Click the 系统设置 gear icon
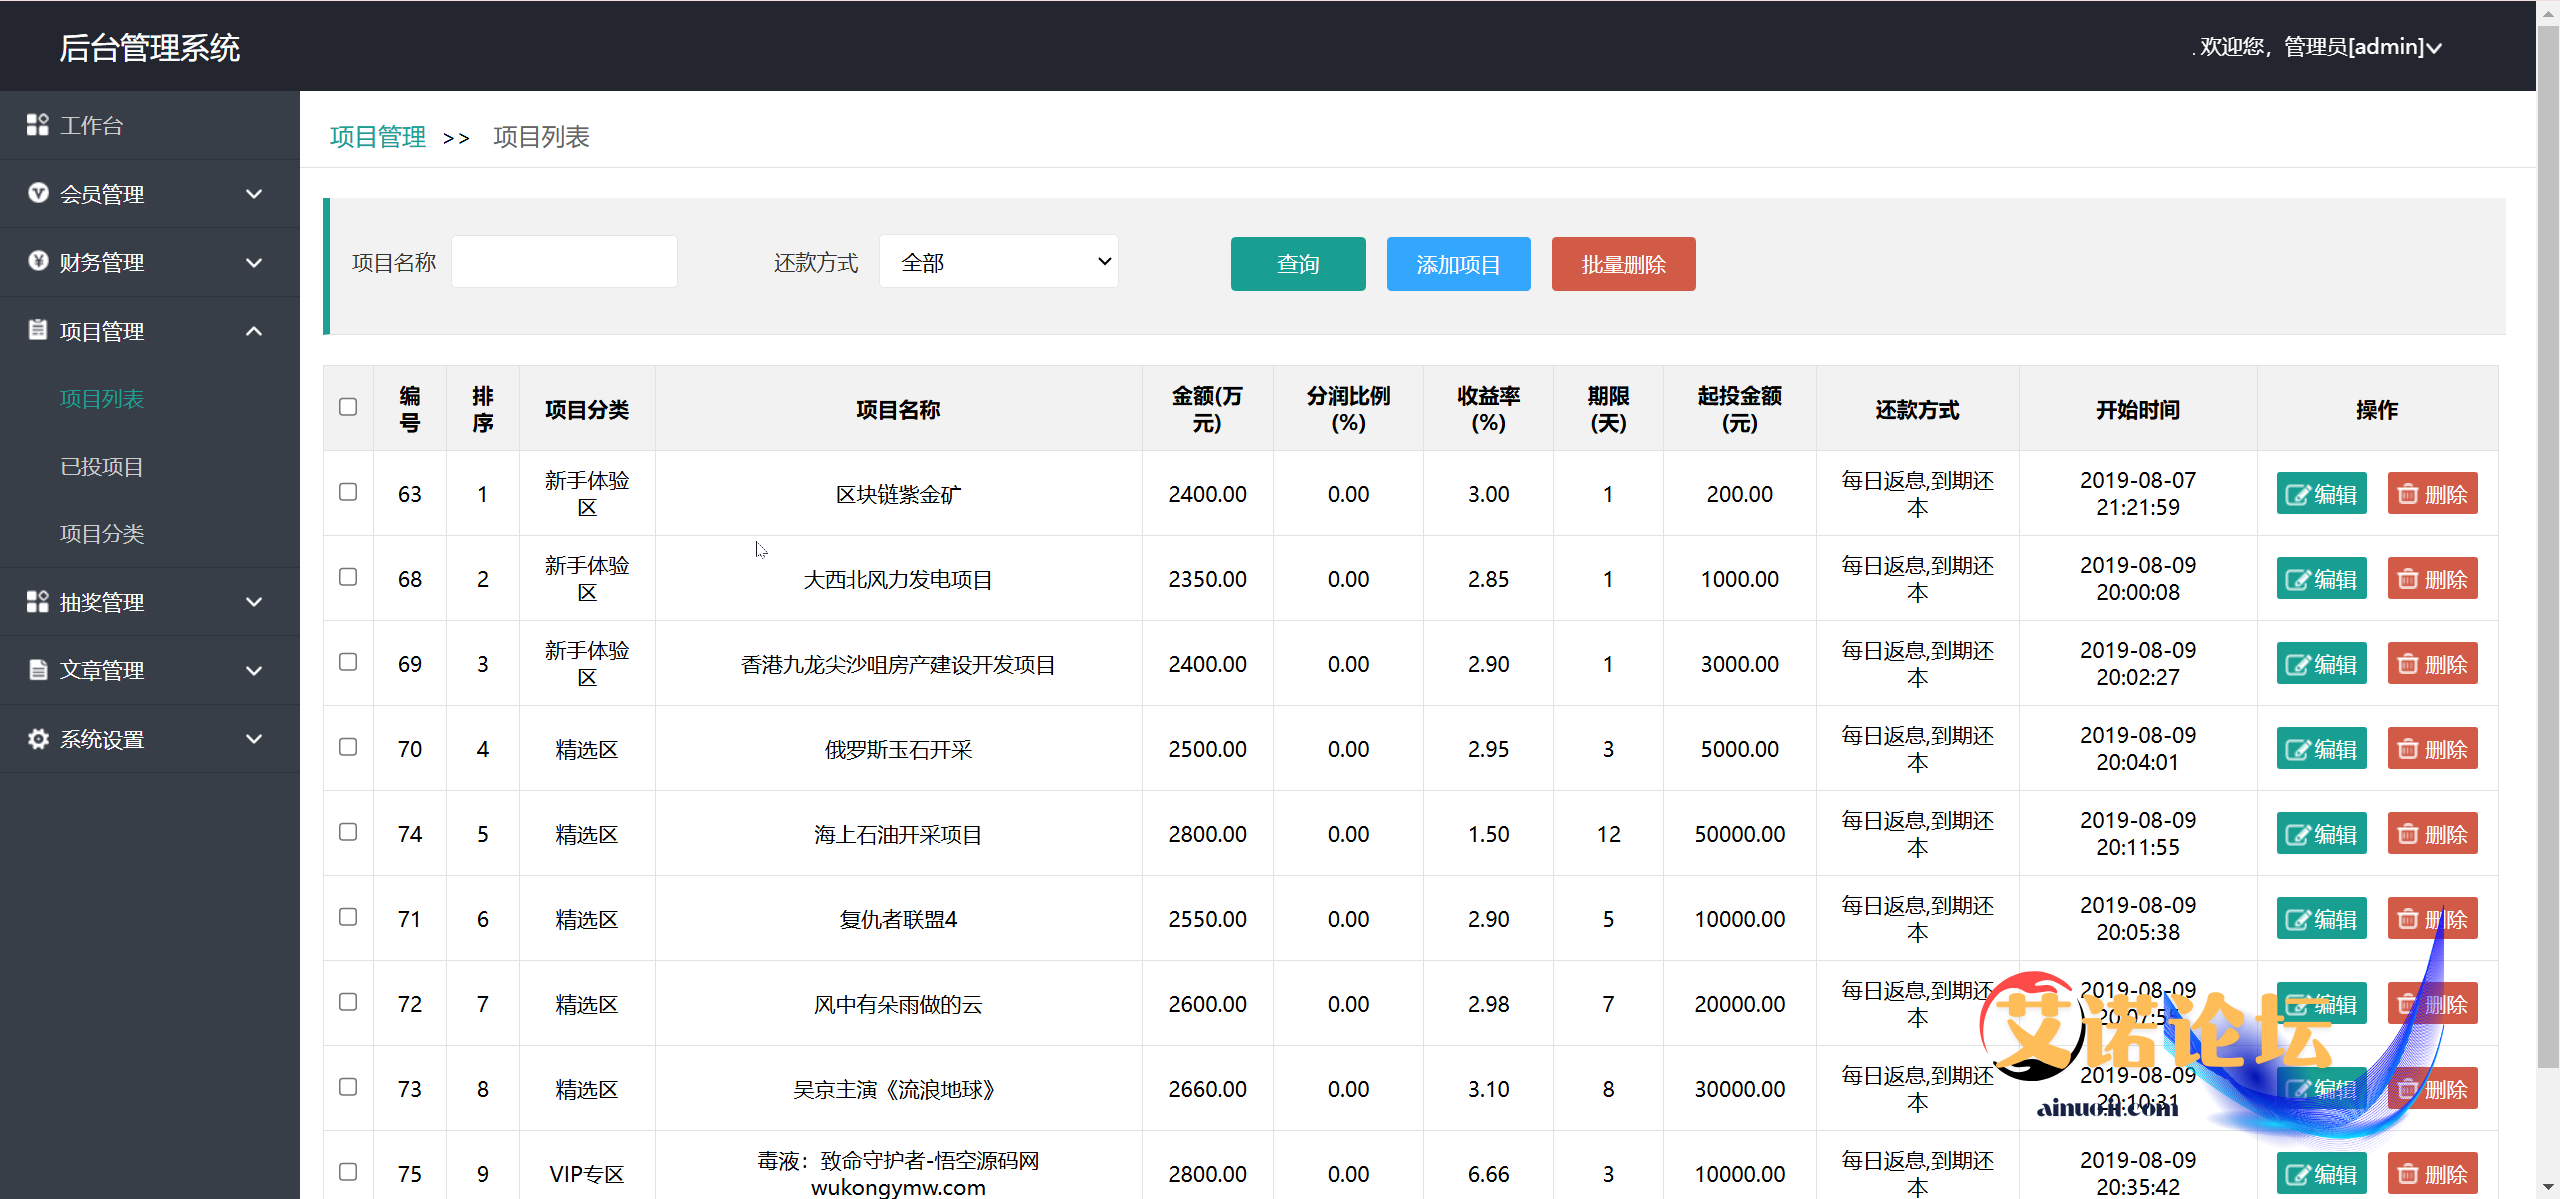The height and width of the screenshot is (1199, 2560). [x=38, y=738]
